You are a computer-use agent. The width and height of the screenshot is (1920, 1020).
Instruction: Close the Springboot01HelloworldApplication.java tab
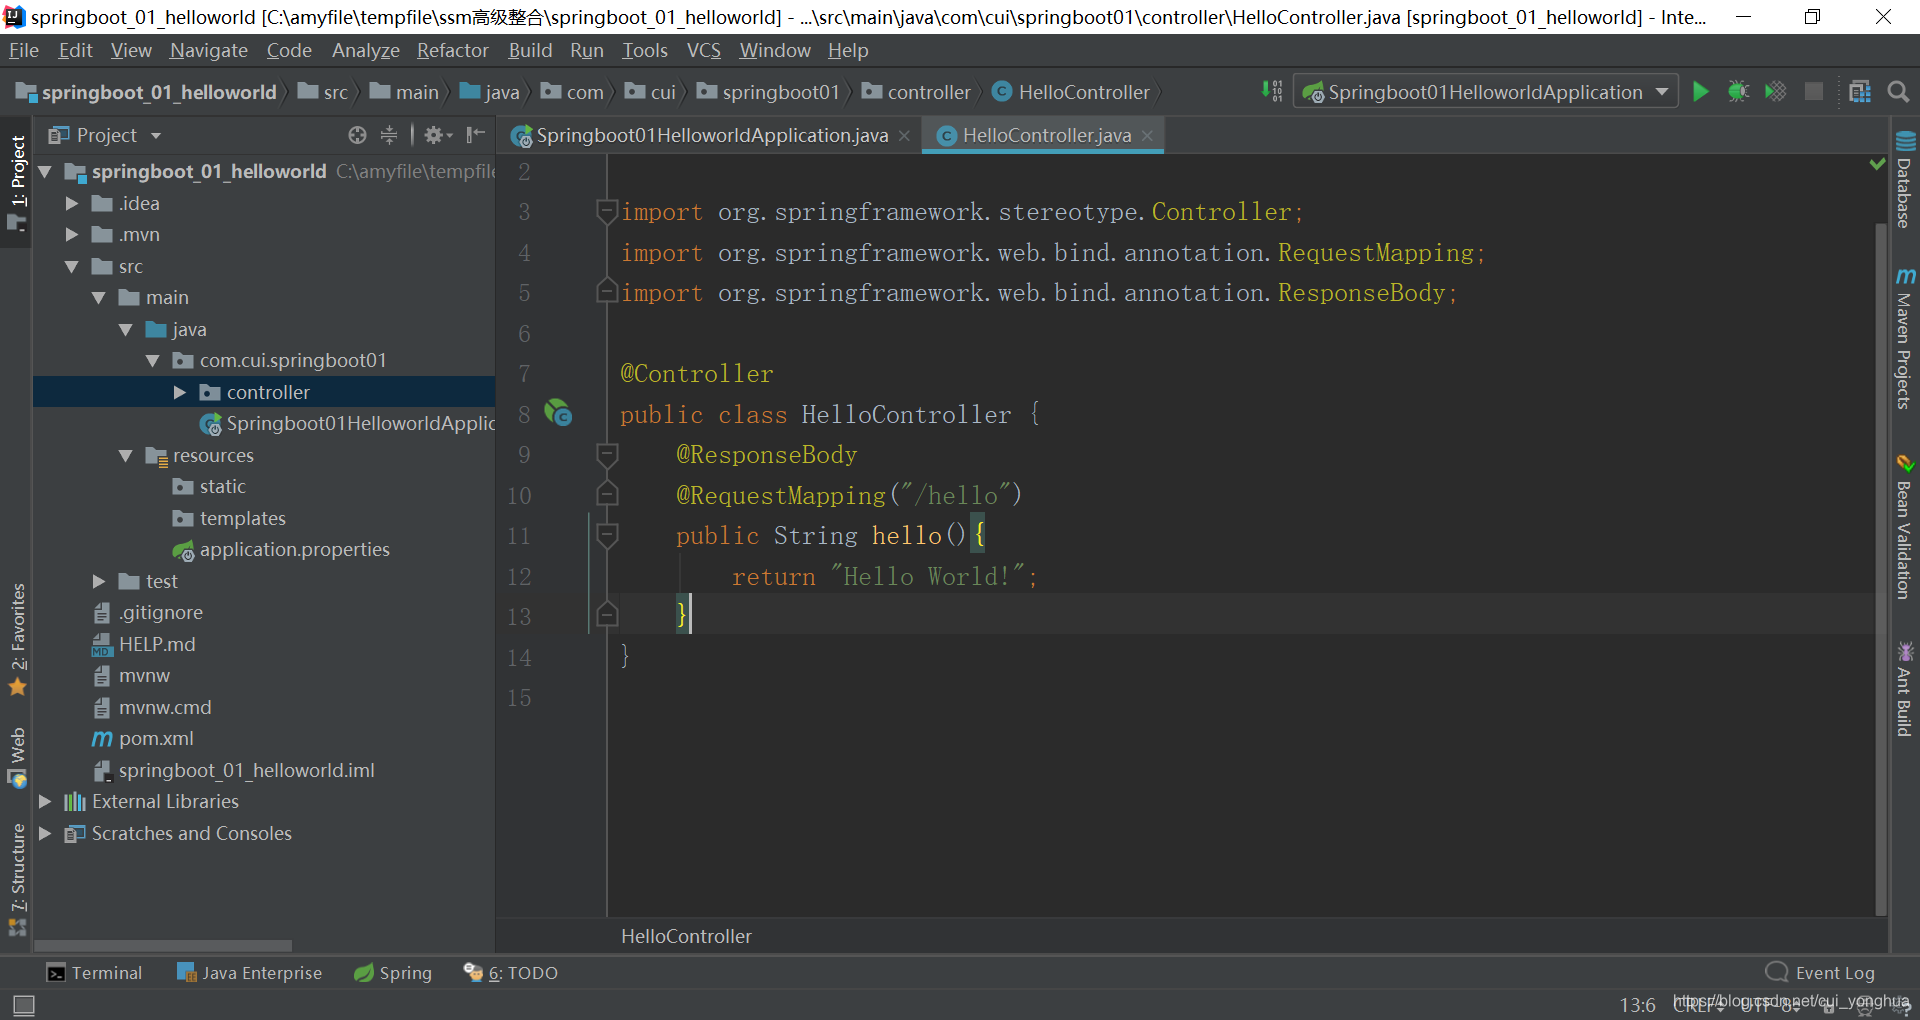(904, 135)
